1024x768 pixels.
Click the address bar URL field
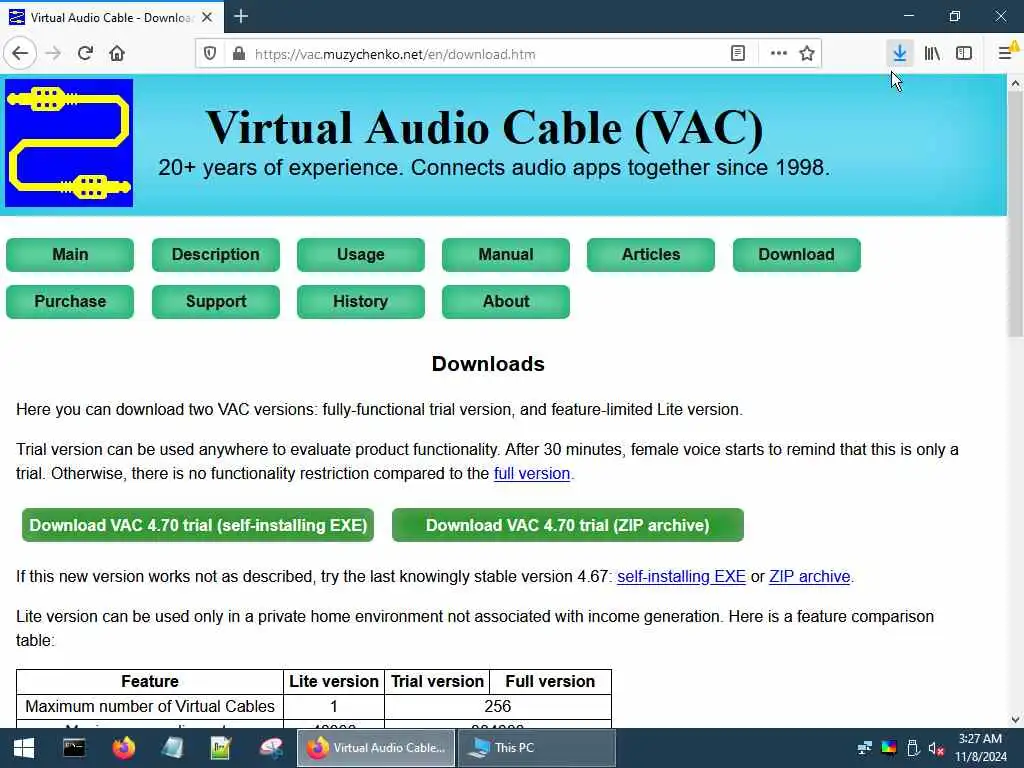click(483, 54)
